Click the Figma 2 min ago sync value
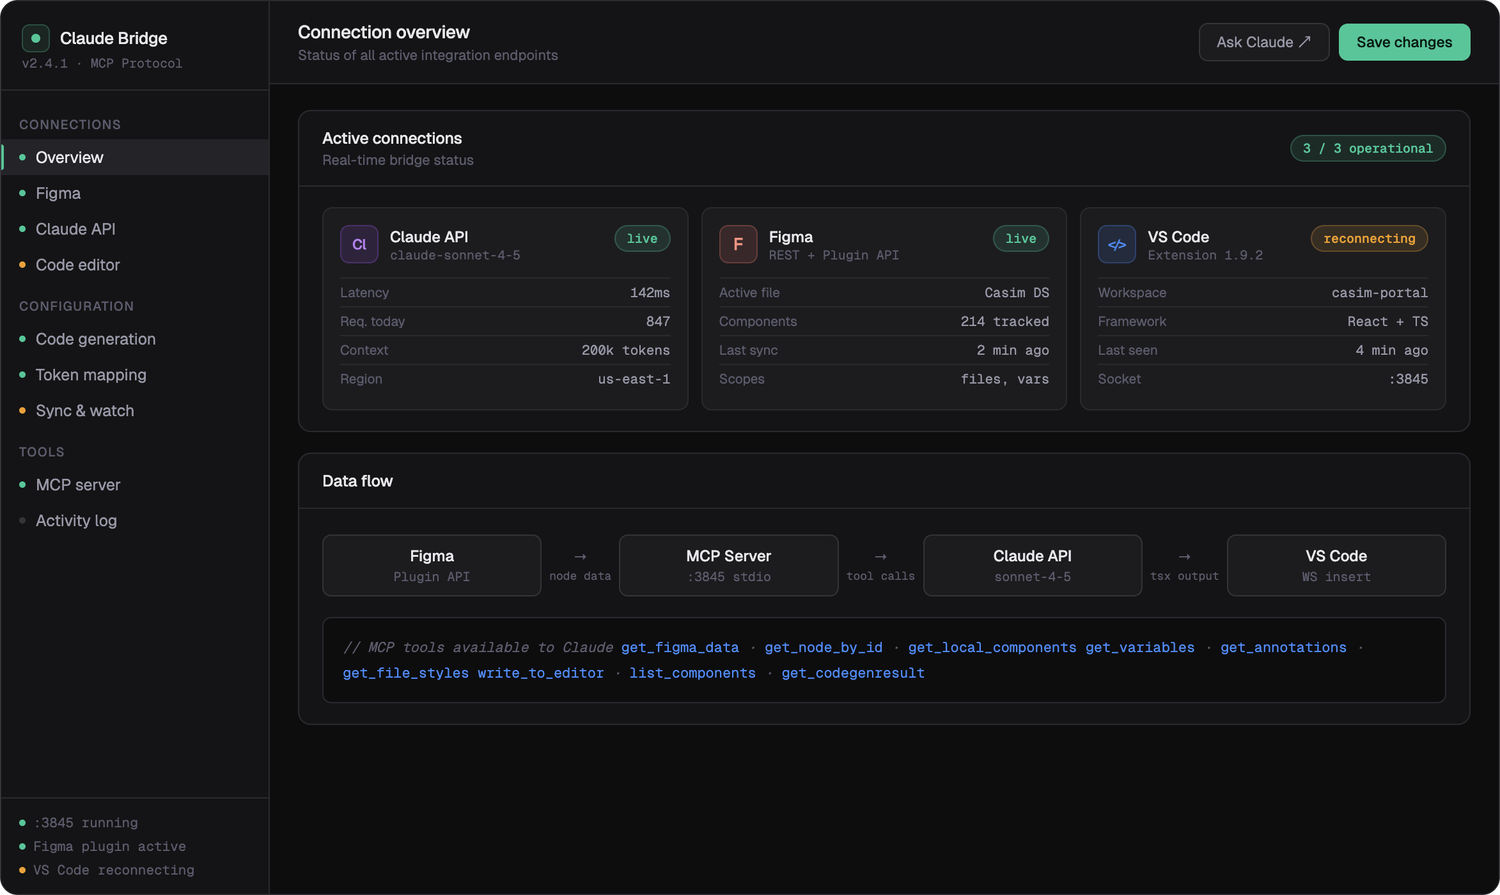The height and width of the screenshot is (895, 1500). [x=1013, y=351]
